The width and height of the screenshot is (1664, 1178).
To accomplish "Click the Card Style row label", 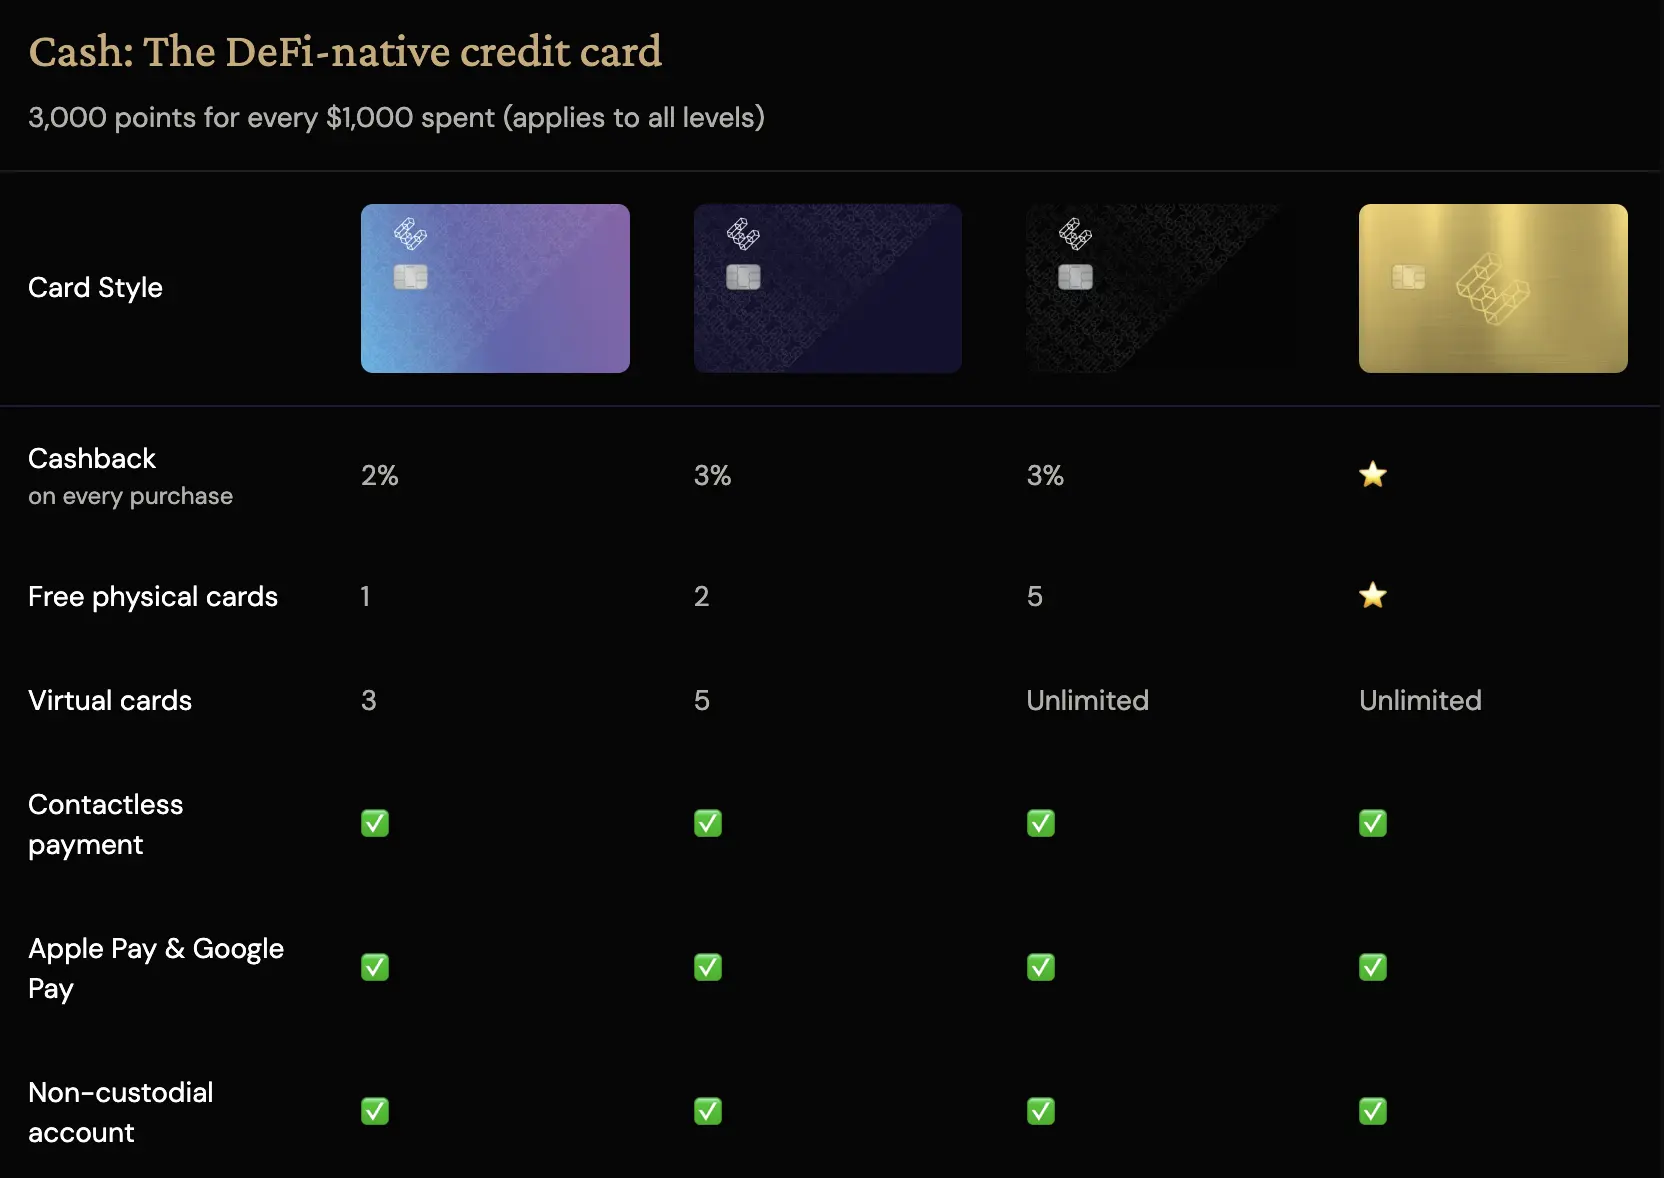I will (95, 288).
